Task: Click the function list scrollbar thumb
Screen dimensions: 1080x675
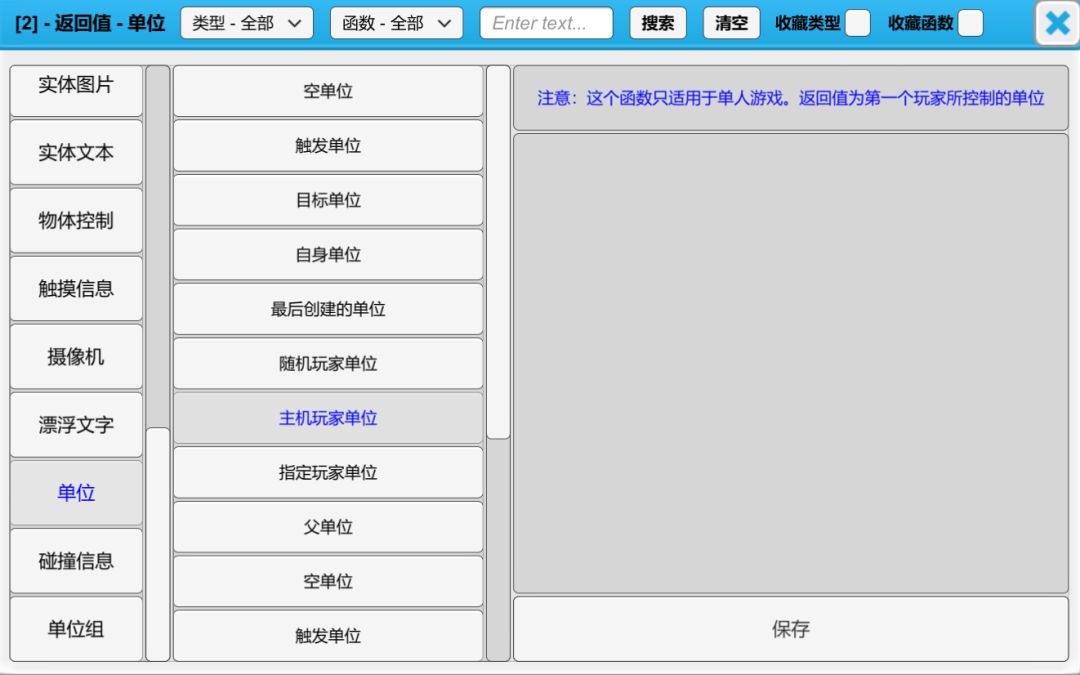Action: 498,252
